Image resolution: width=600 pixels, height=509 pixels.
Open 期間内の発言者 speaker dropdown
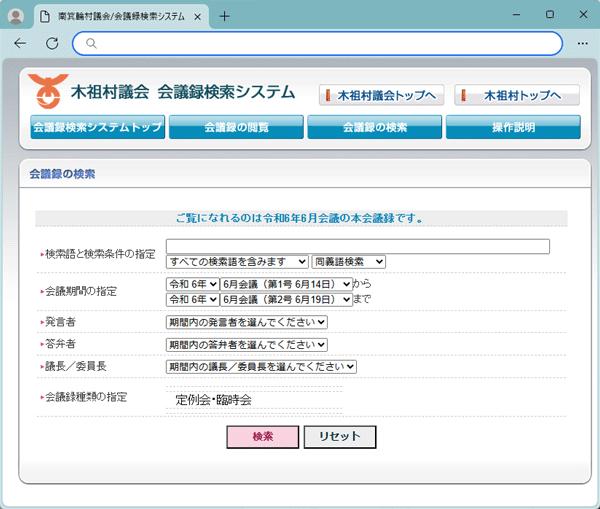point(247,322)
